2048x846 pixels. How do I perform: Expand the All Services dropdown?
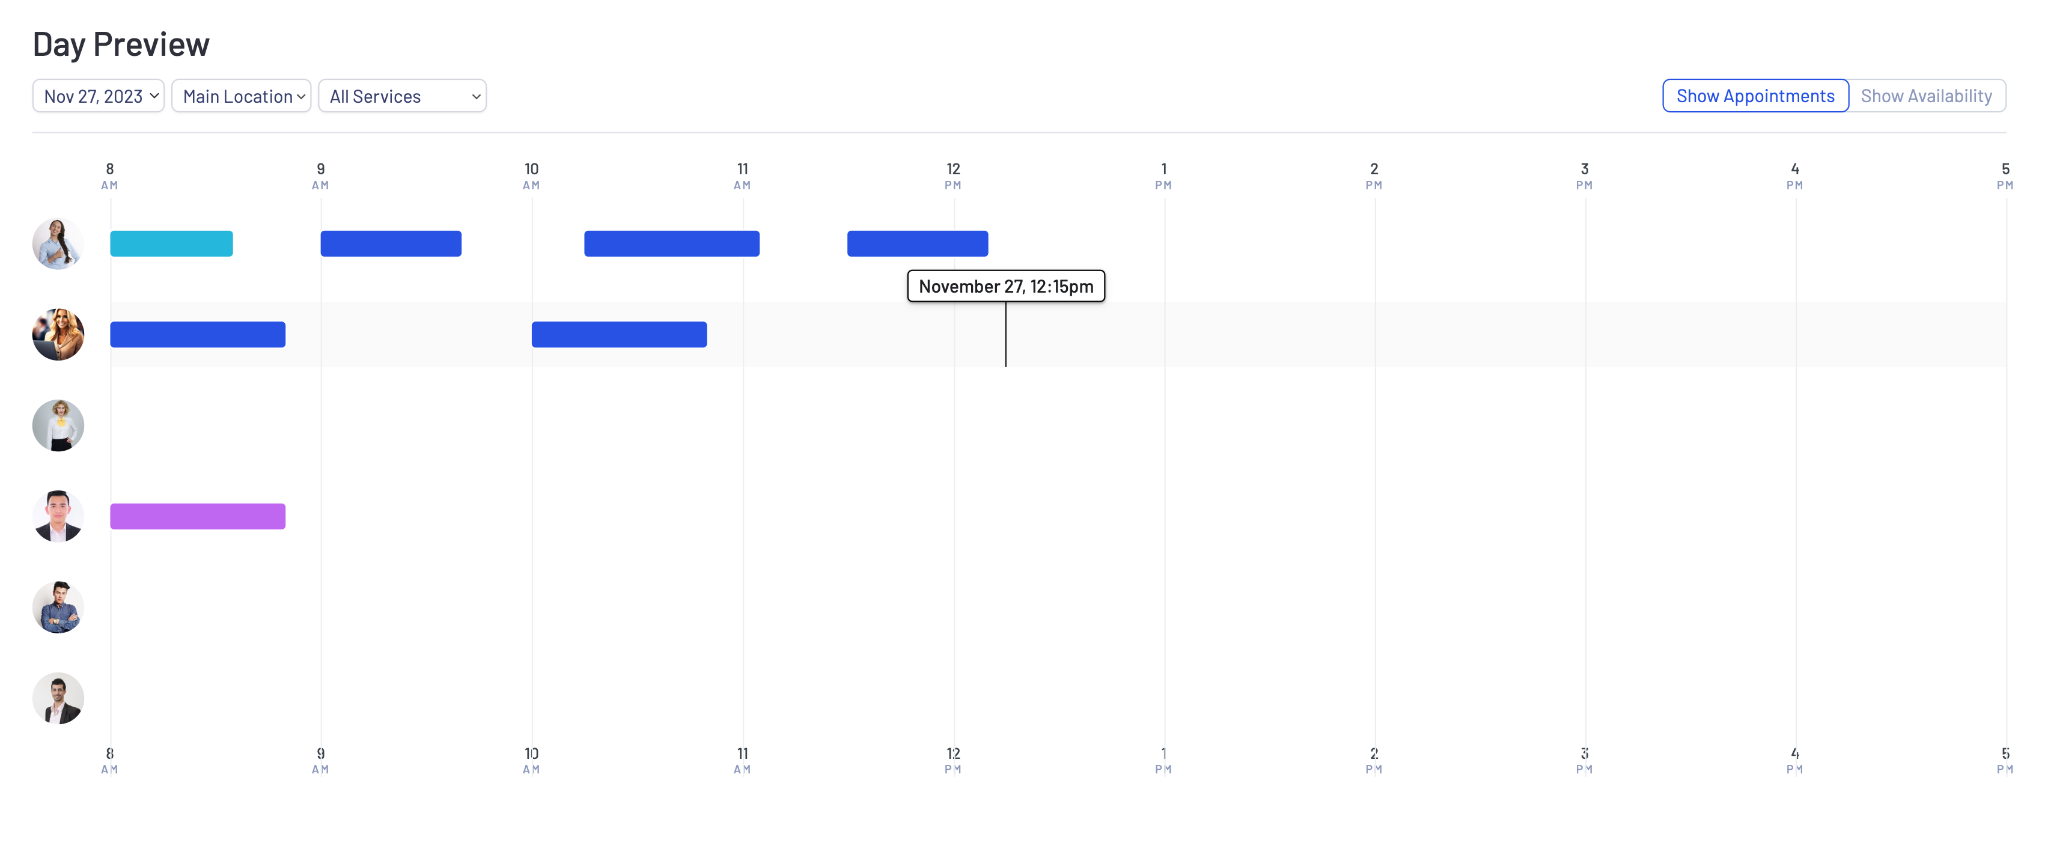[x=402, y=96]
